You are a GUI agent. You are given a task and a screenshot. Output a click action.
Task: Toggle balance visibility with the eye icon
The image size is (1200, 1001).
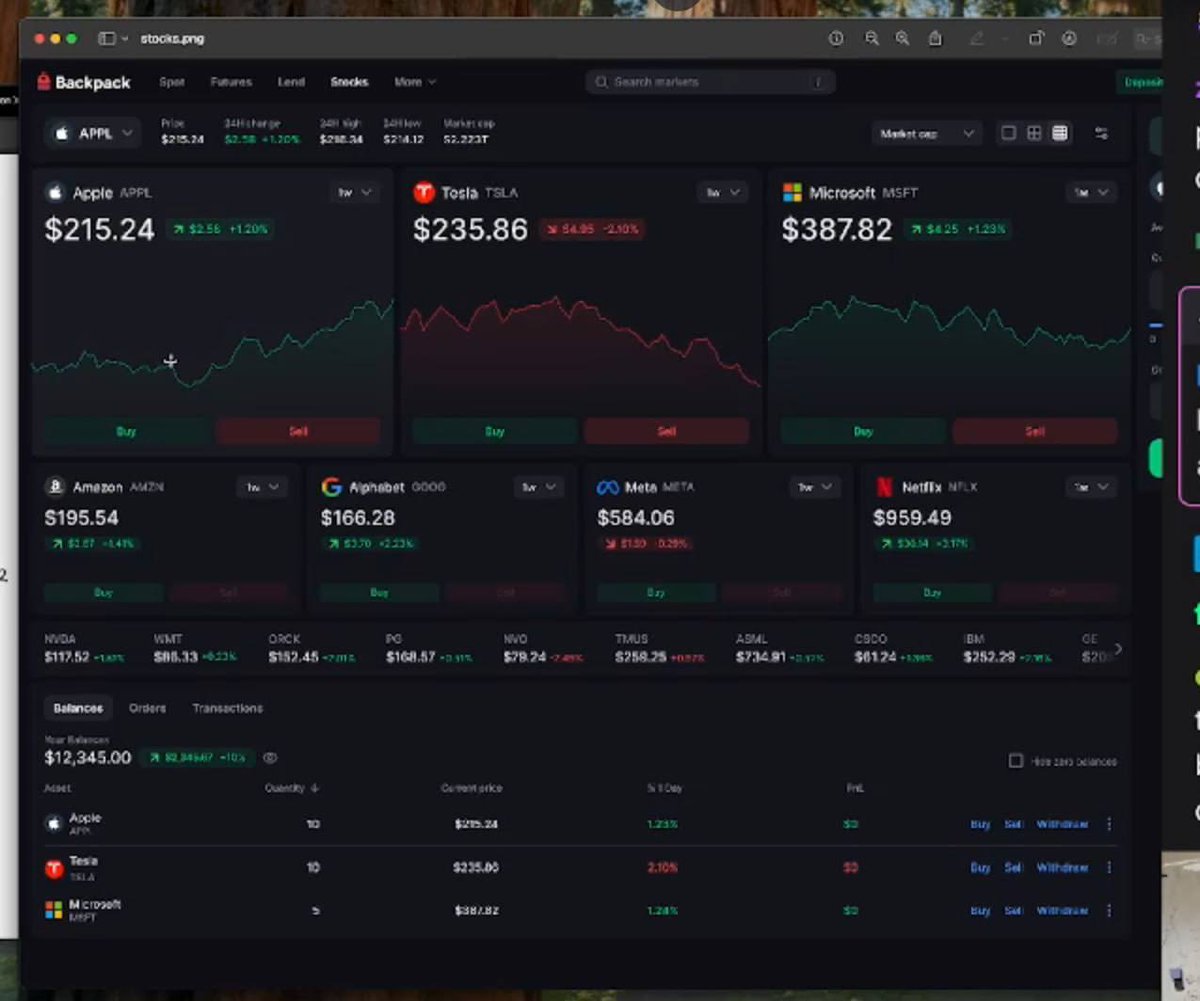point(270,758)
